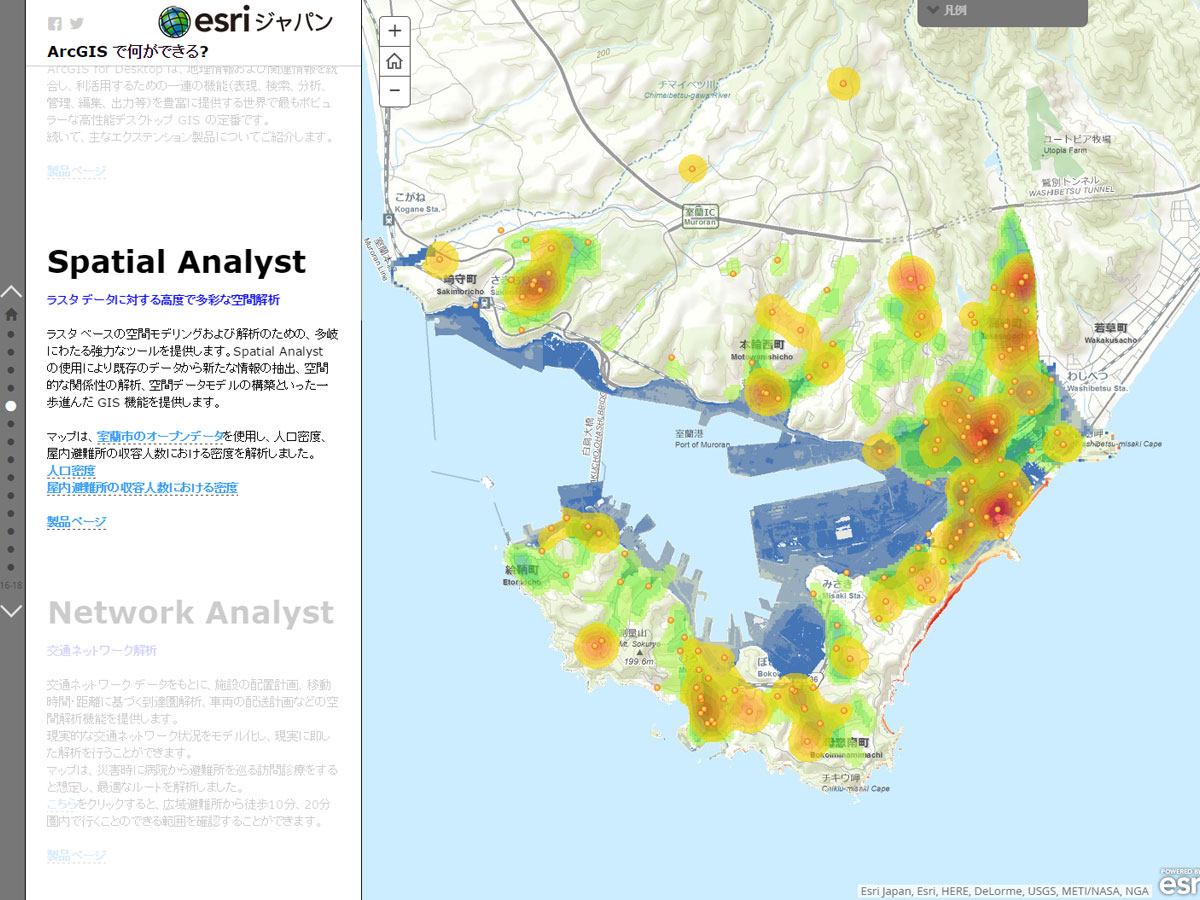Reset map to home extent
Image resolution: width=1200 pixels, height=900 pixels.
click(395, 61)
